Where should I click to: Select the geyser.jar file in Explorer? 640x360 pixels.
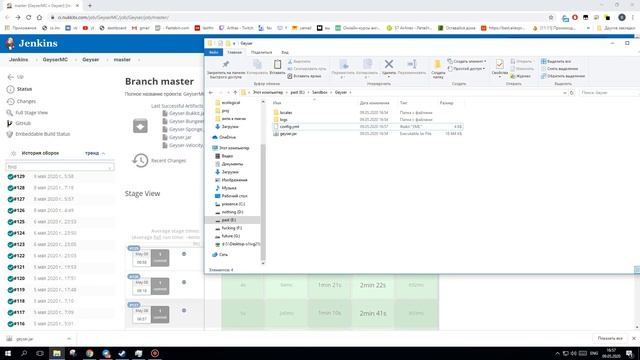click(288, 134)
